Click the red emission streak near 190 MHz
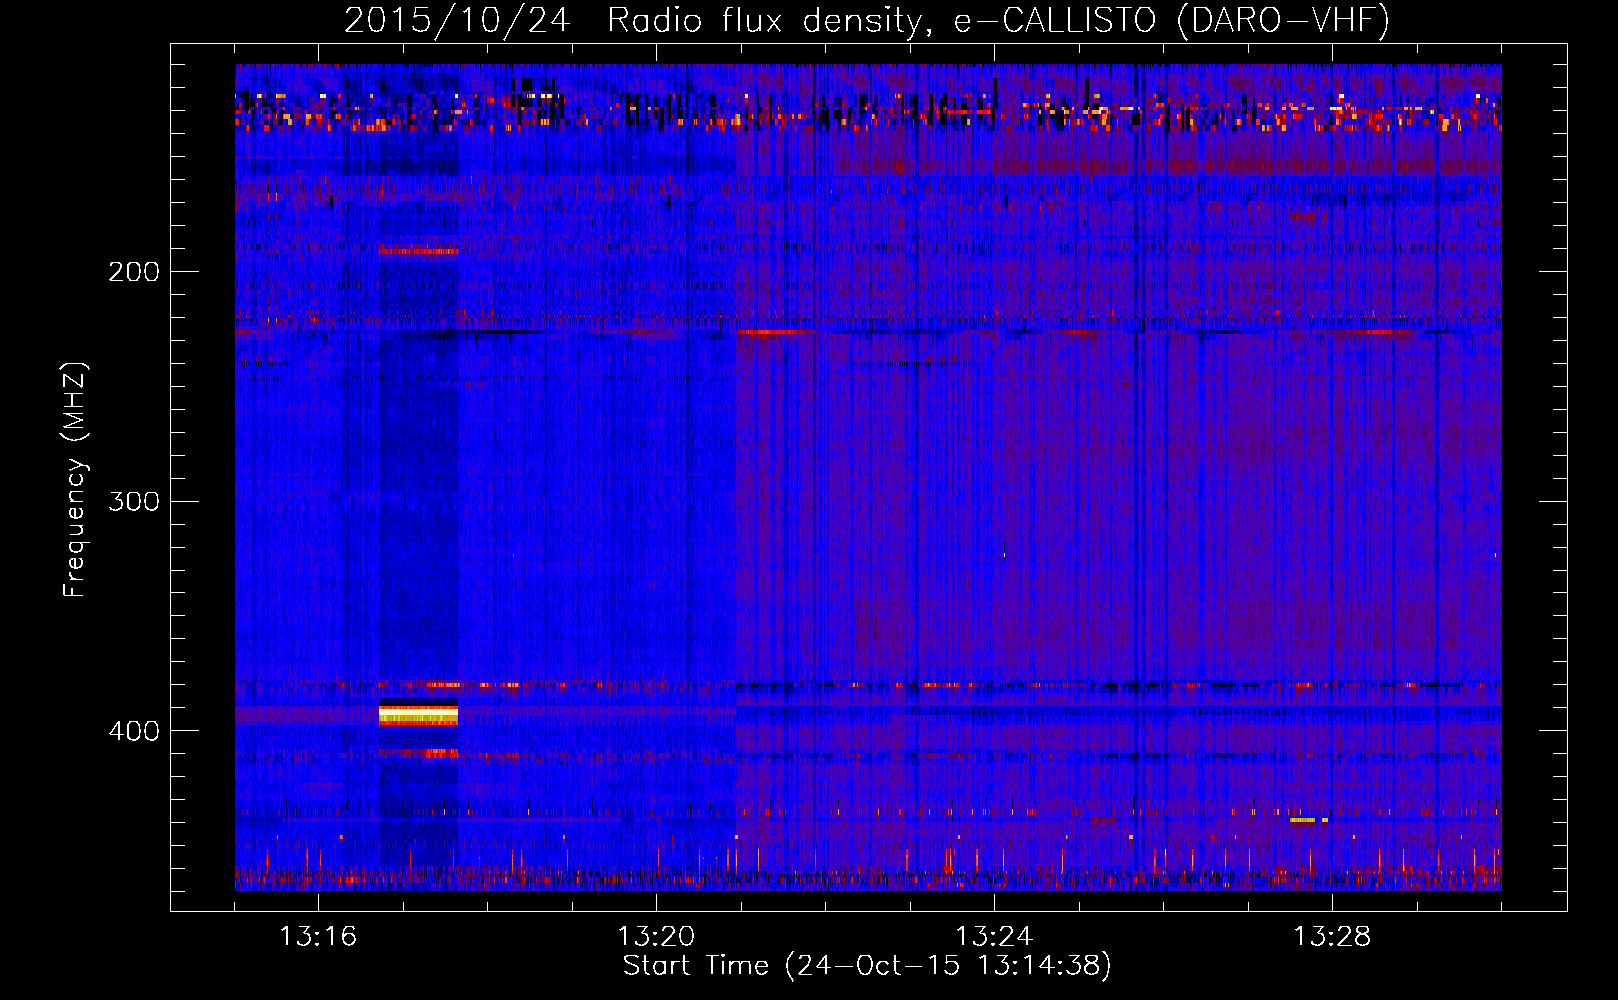The image size is (1618, 1000). point(418,251)
